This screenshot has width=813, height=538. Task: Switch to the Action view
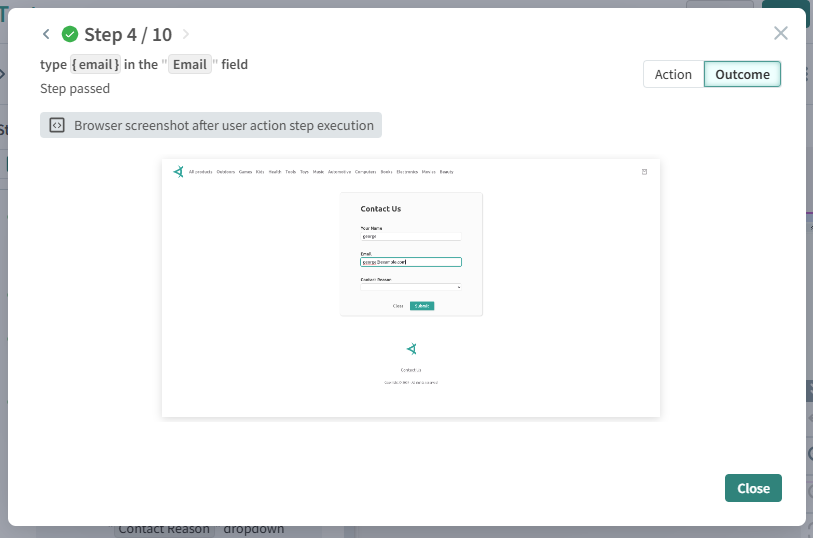[673, 74]
